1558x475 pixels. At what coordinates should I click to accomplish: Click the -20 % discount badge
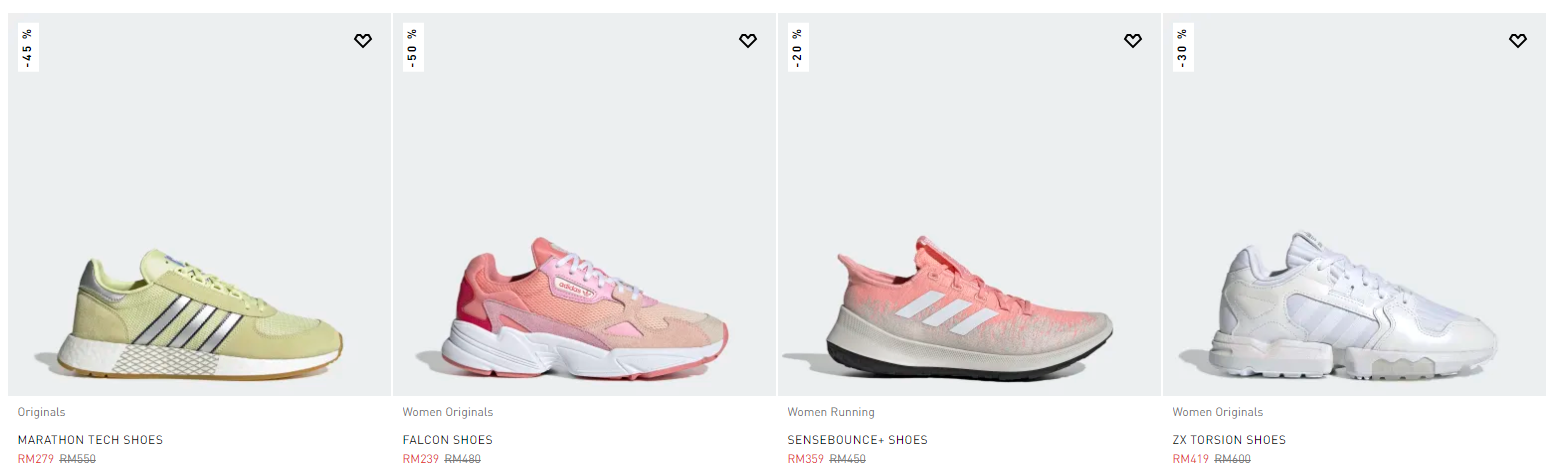797,48
